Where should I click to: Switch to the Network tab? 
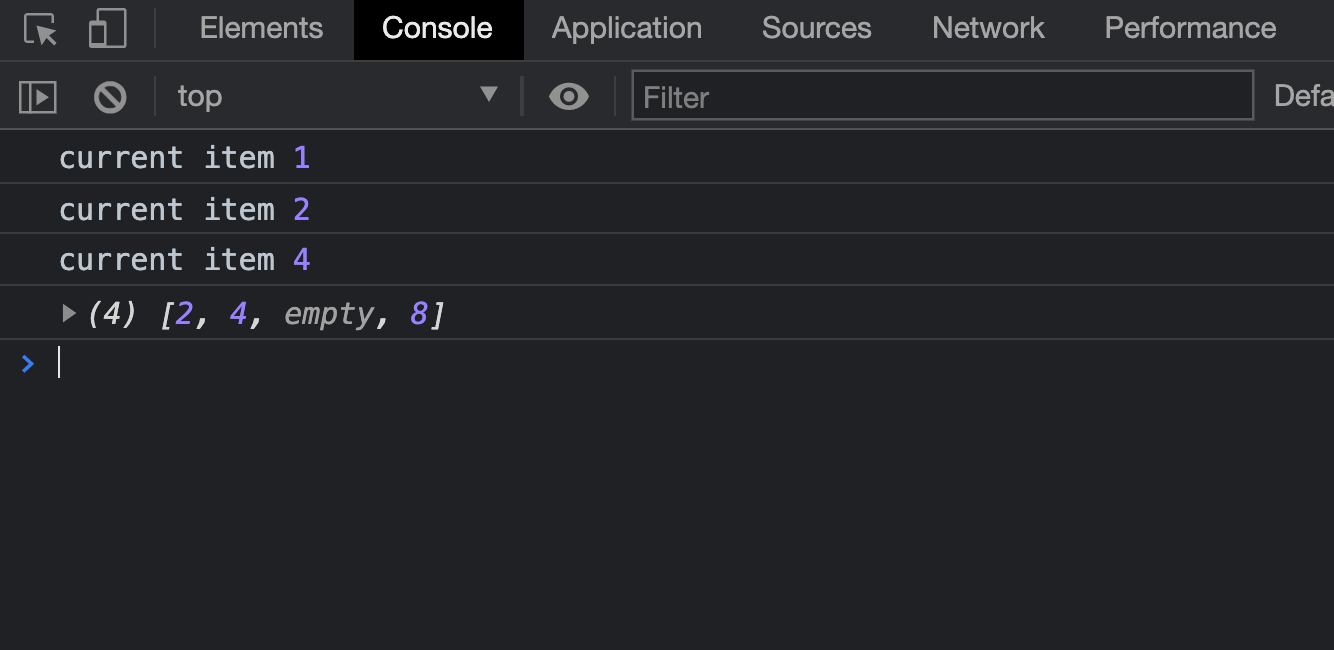[988, 28]
